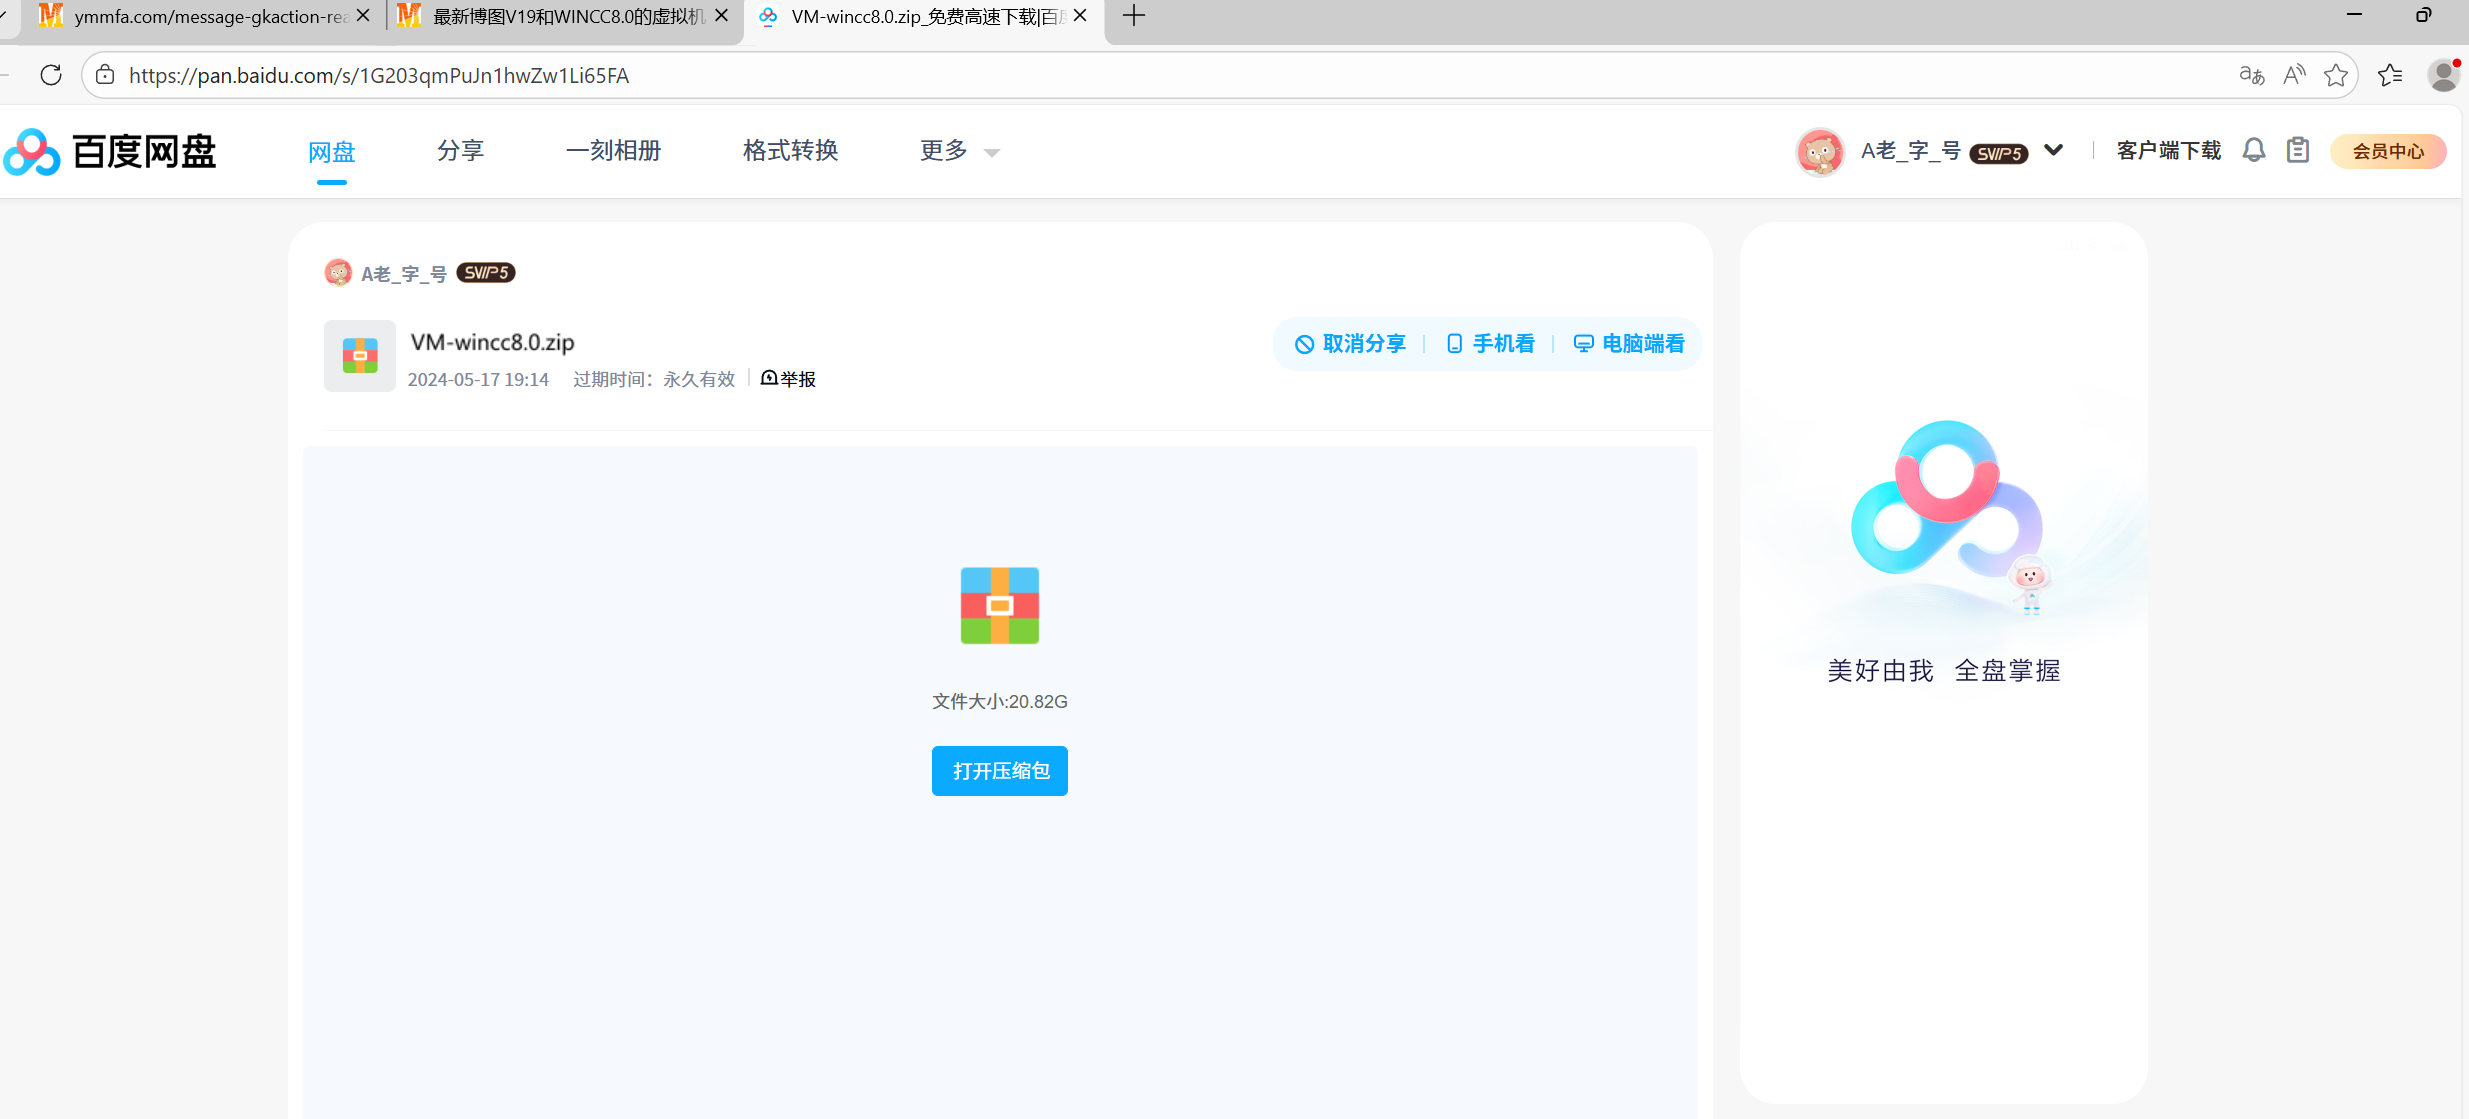Image resolution: width=2469 pixels, height=1119 pixels.
Task: Open the clipboard task list icon
Action: pos(2298,151)
